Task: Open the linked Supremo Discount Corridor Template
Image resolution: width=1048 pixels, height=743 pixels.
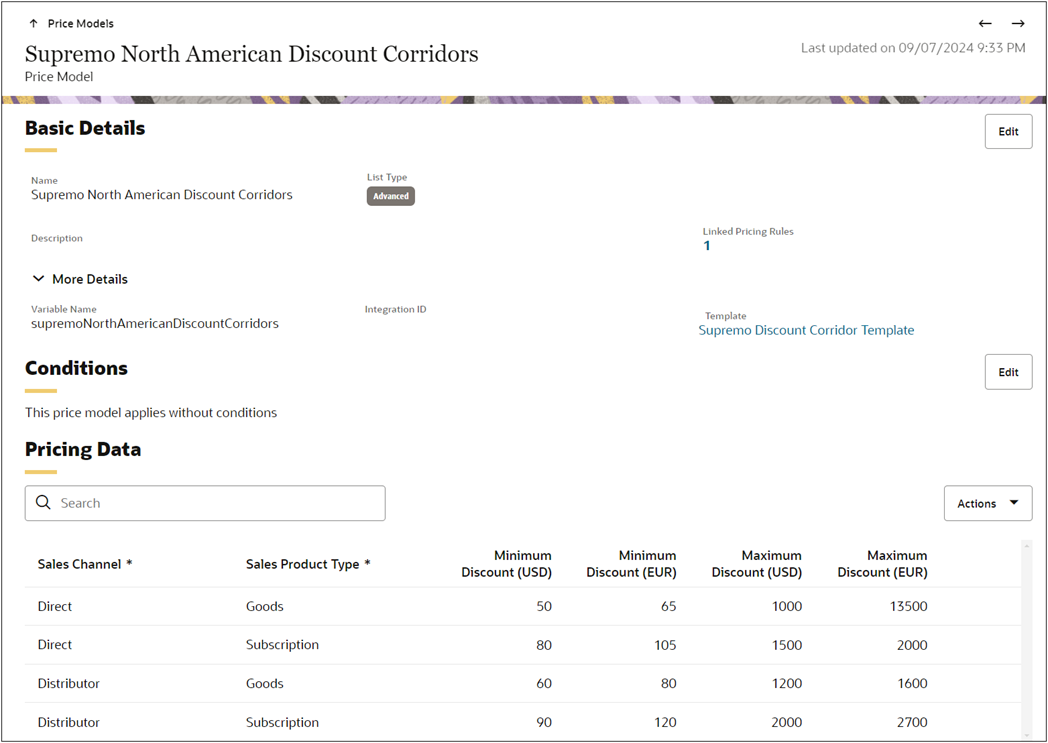Action: [x=806, y=330]
